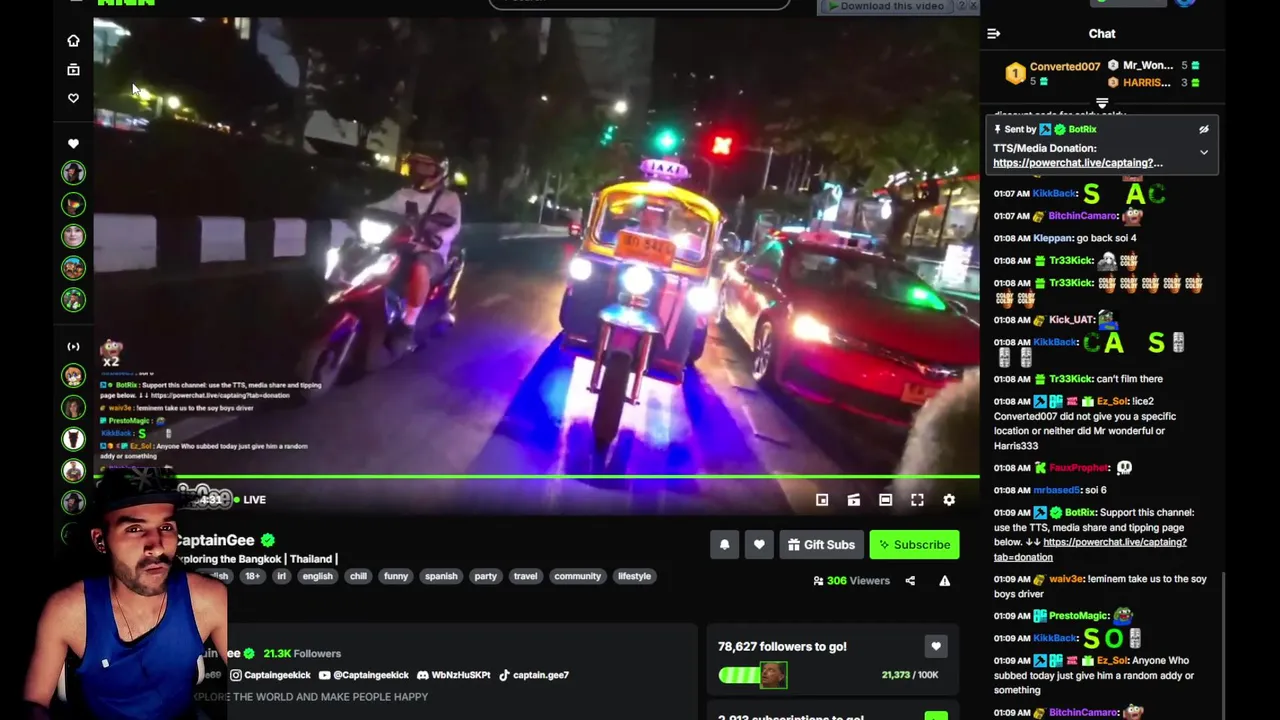Open the Browse icon in sidebar
The height and width of the screenshot is (720, 1280).
73,69
